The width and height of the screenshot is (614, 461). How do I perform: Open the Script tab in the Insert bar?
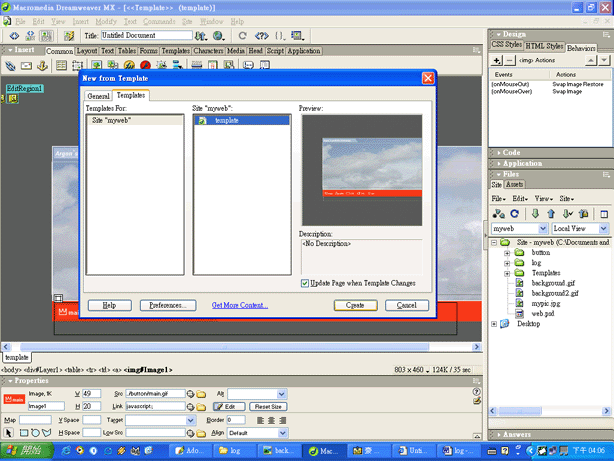click(x=275, y=51)
